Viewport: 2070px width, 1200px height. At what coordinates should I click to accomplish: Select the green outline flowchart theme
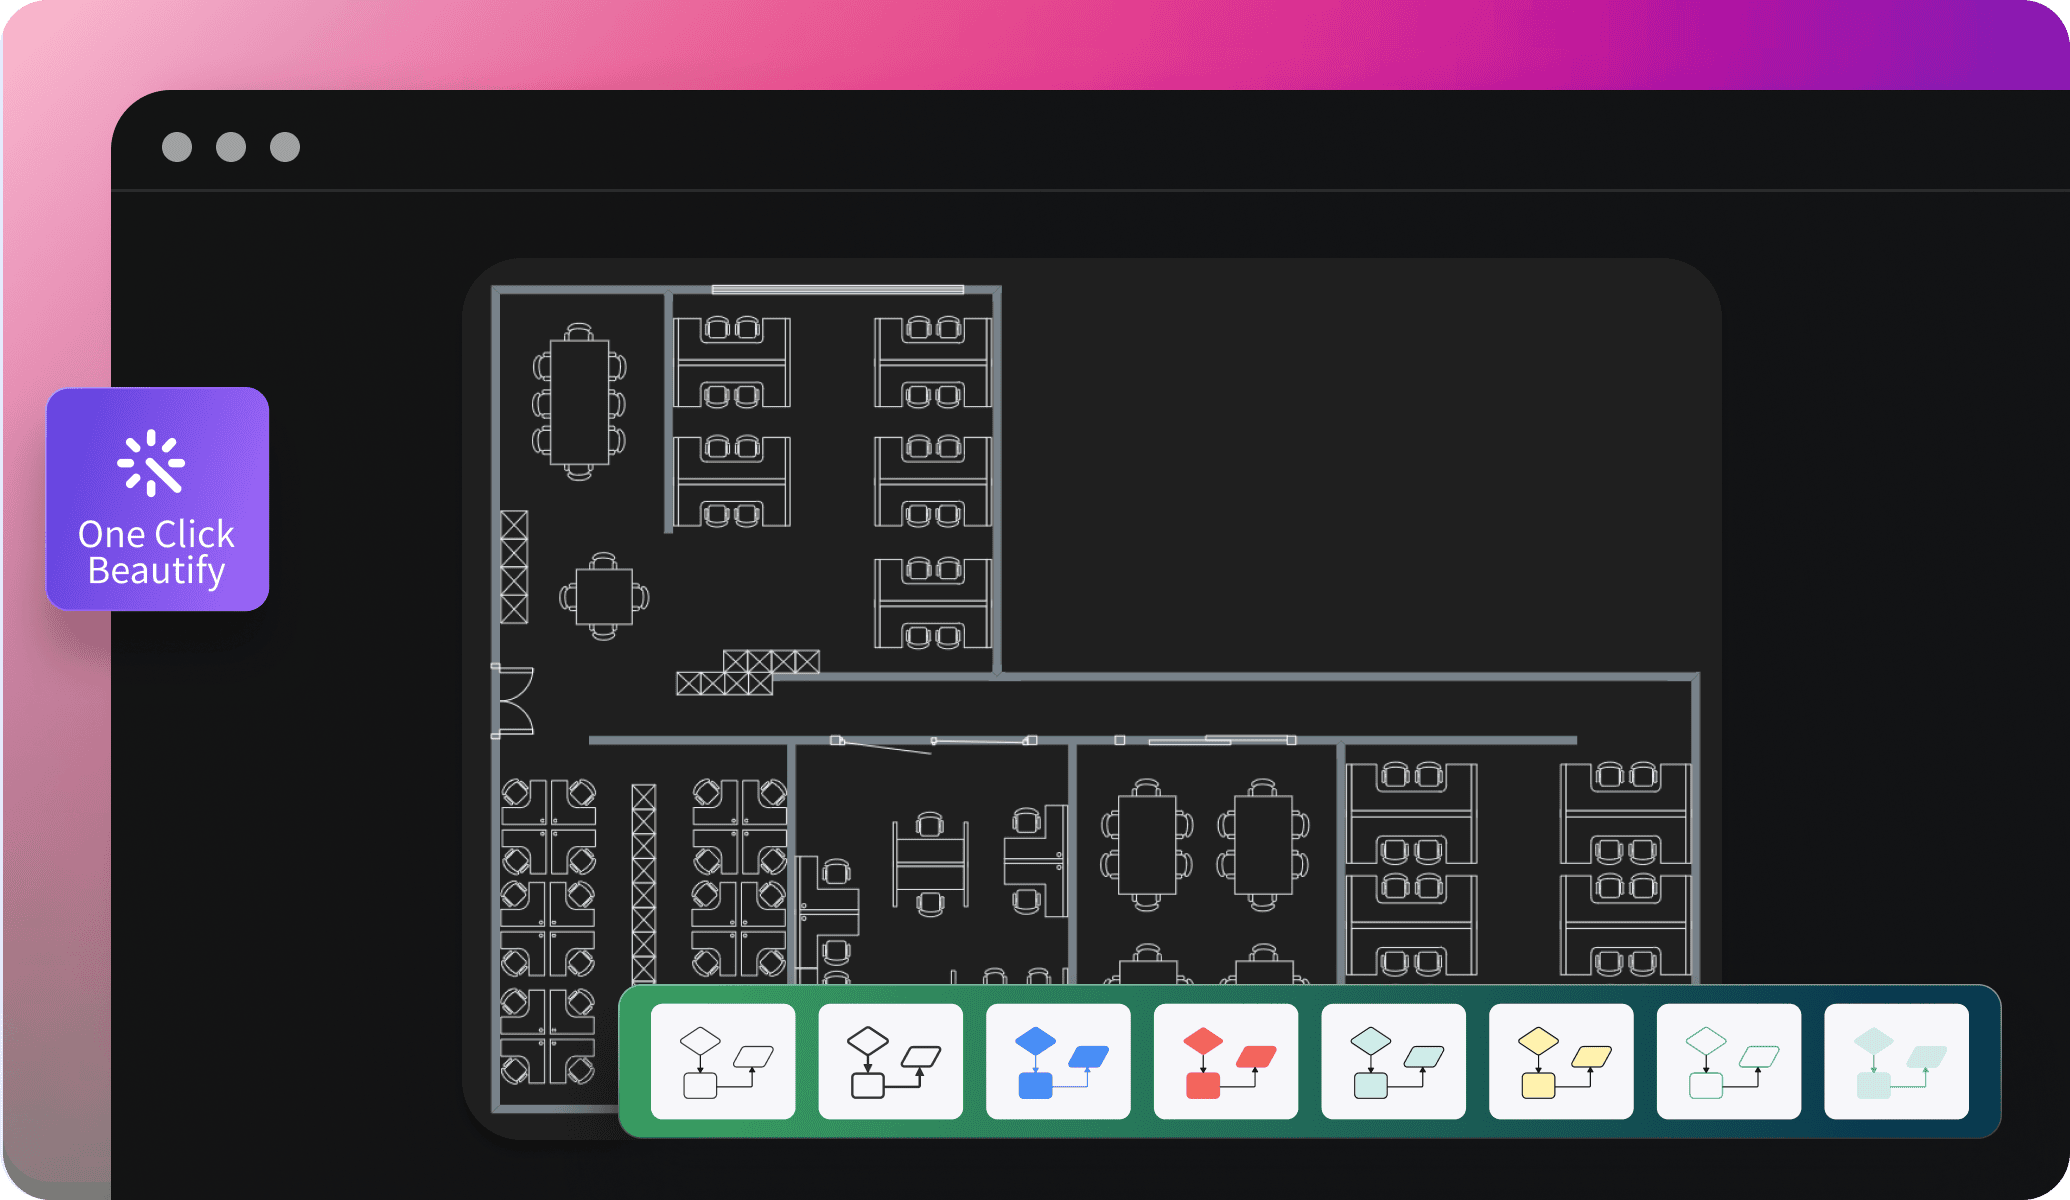pyautogui.click(x=1728, y=1060)
